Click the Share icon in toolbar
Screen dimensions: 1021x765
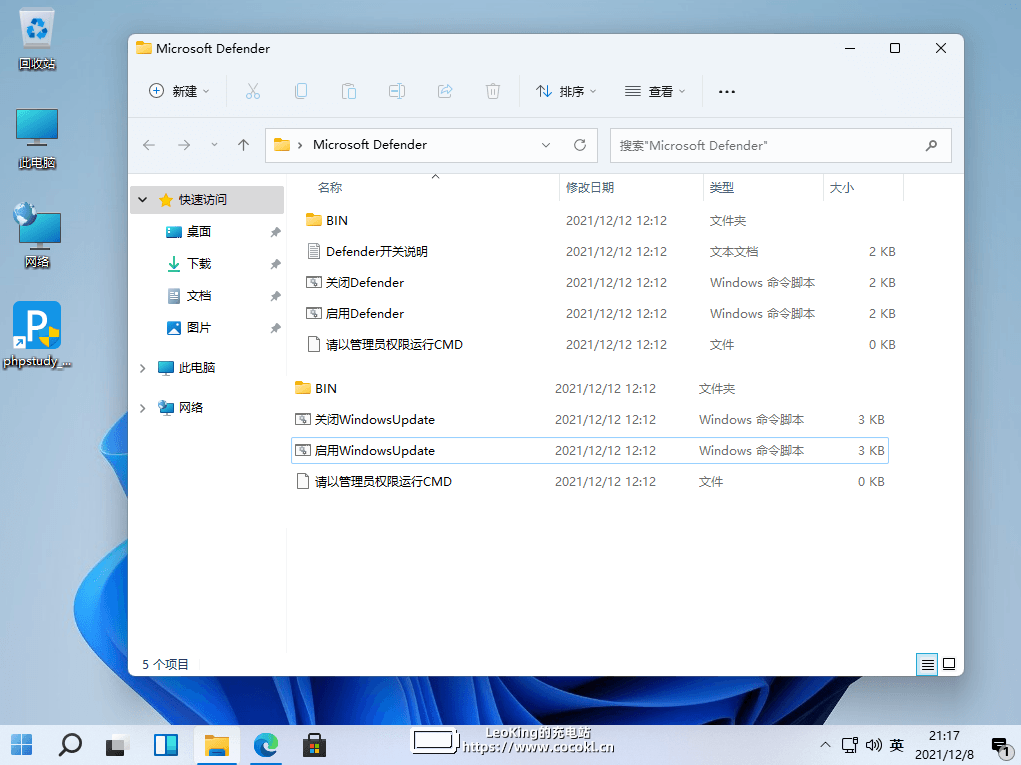(445, 91)
